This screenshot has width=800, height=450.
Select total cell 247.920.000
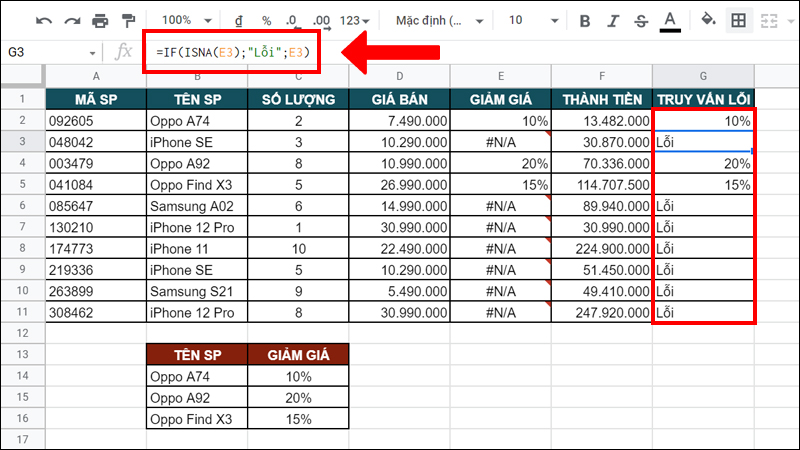pyautogui.click(x=602, y=312)
